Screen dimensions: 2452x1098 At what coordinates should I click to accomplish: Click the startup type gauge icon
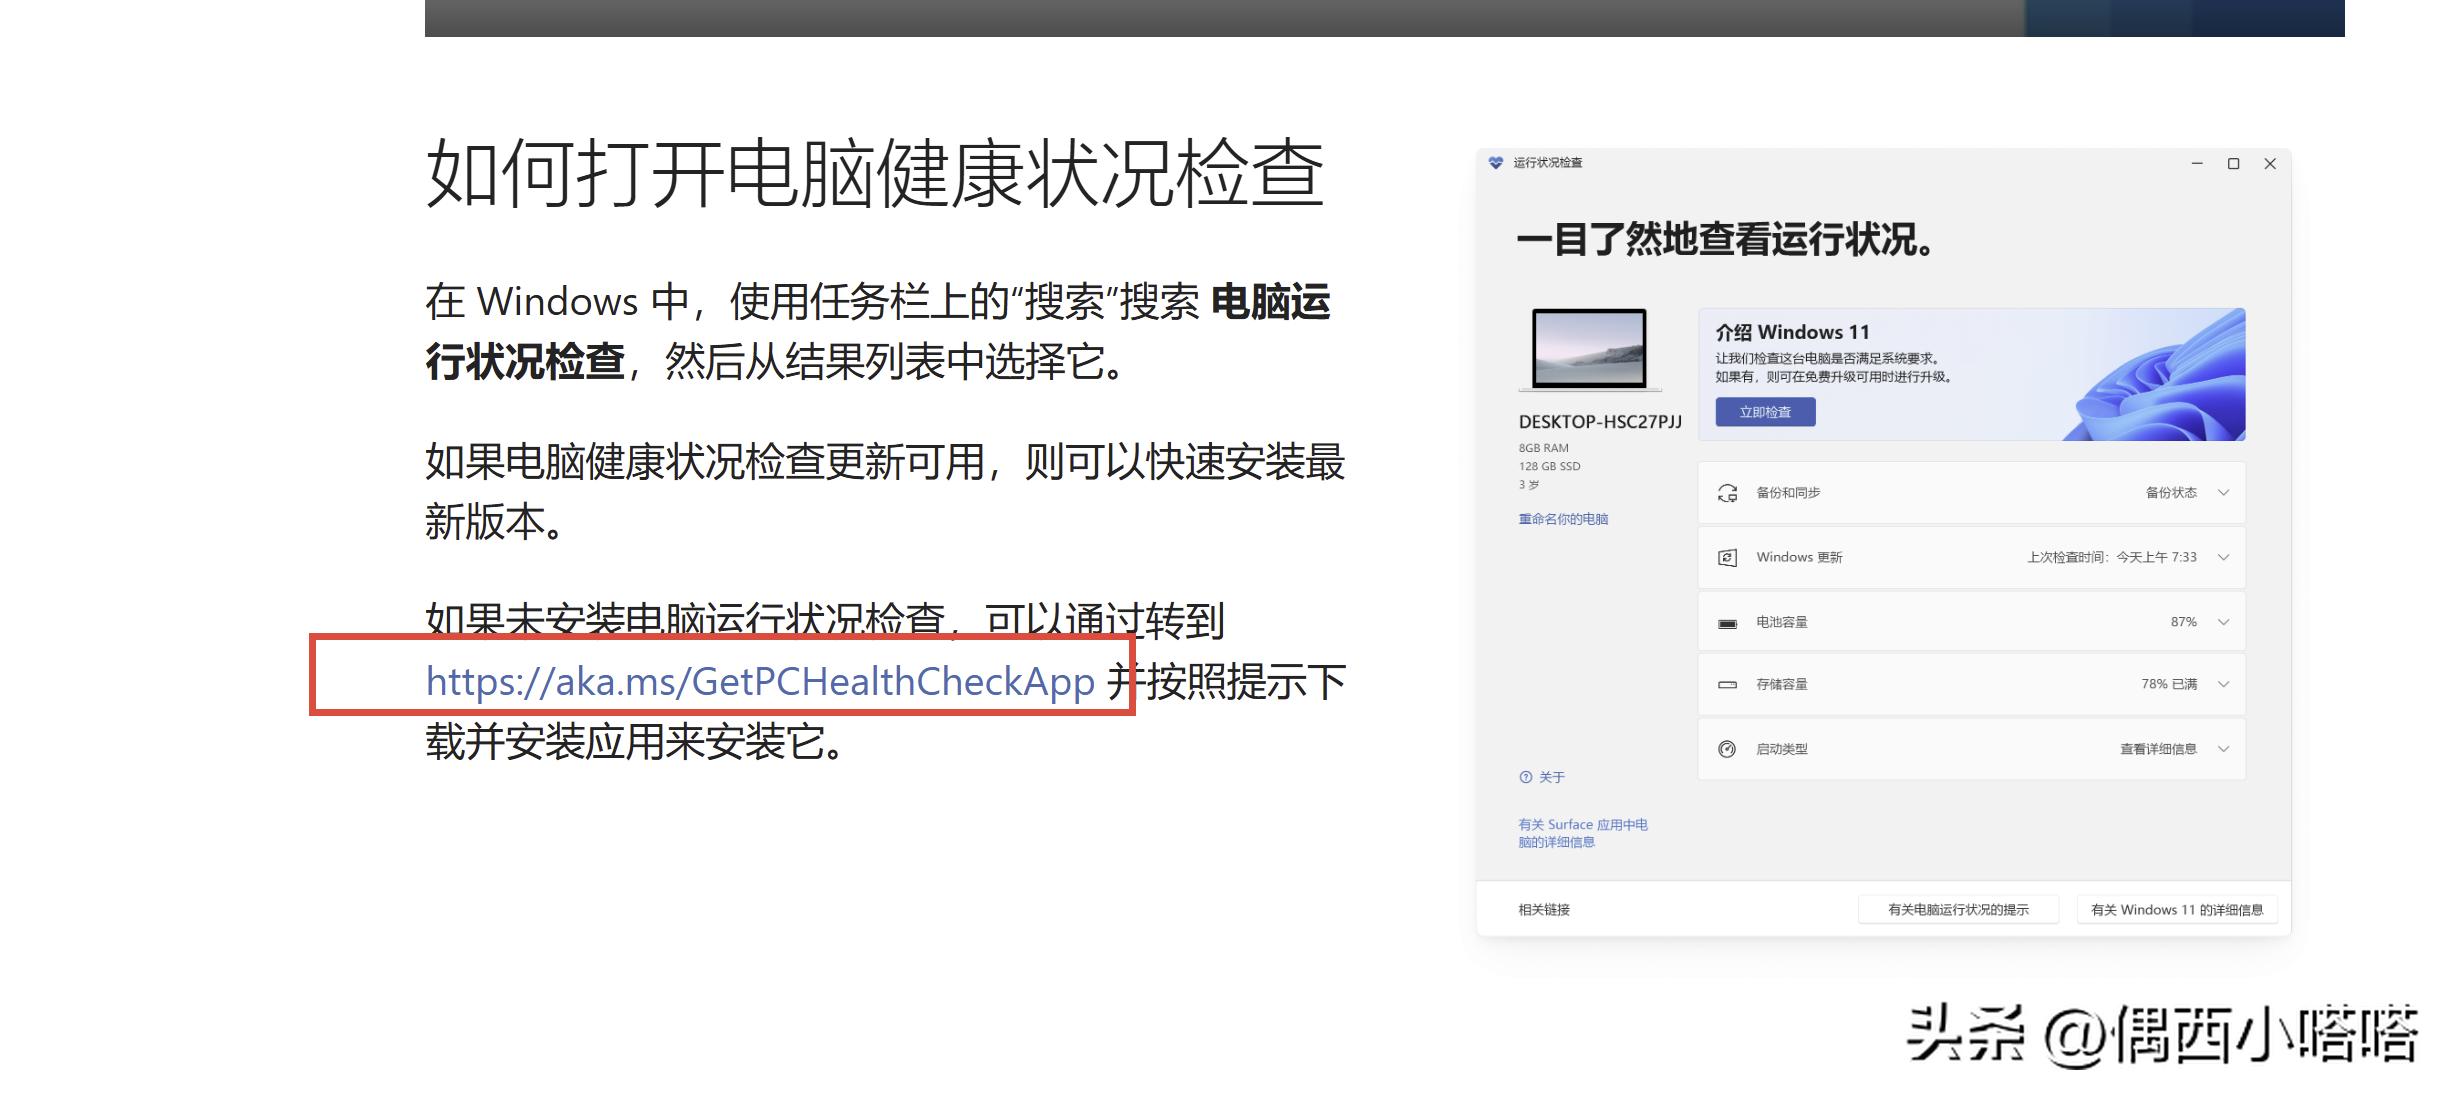(1727, 749)
